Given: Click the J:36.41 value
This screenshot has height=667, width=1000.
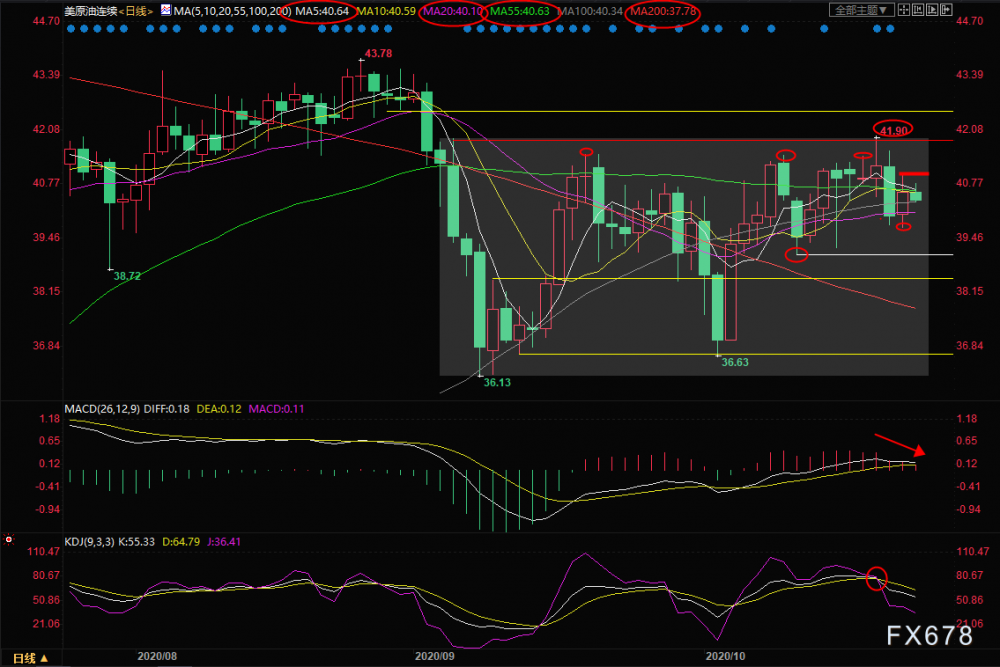Looking at the screenshot, I should coord(224,541).
